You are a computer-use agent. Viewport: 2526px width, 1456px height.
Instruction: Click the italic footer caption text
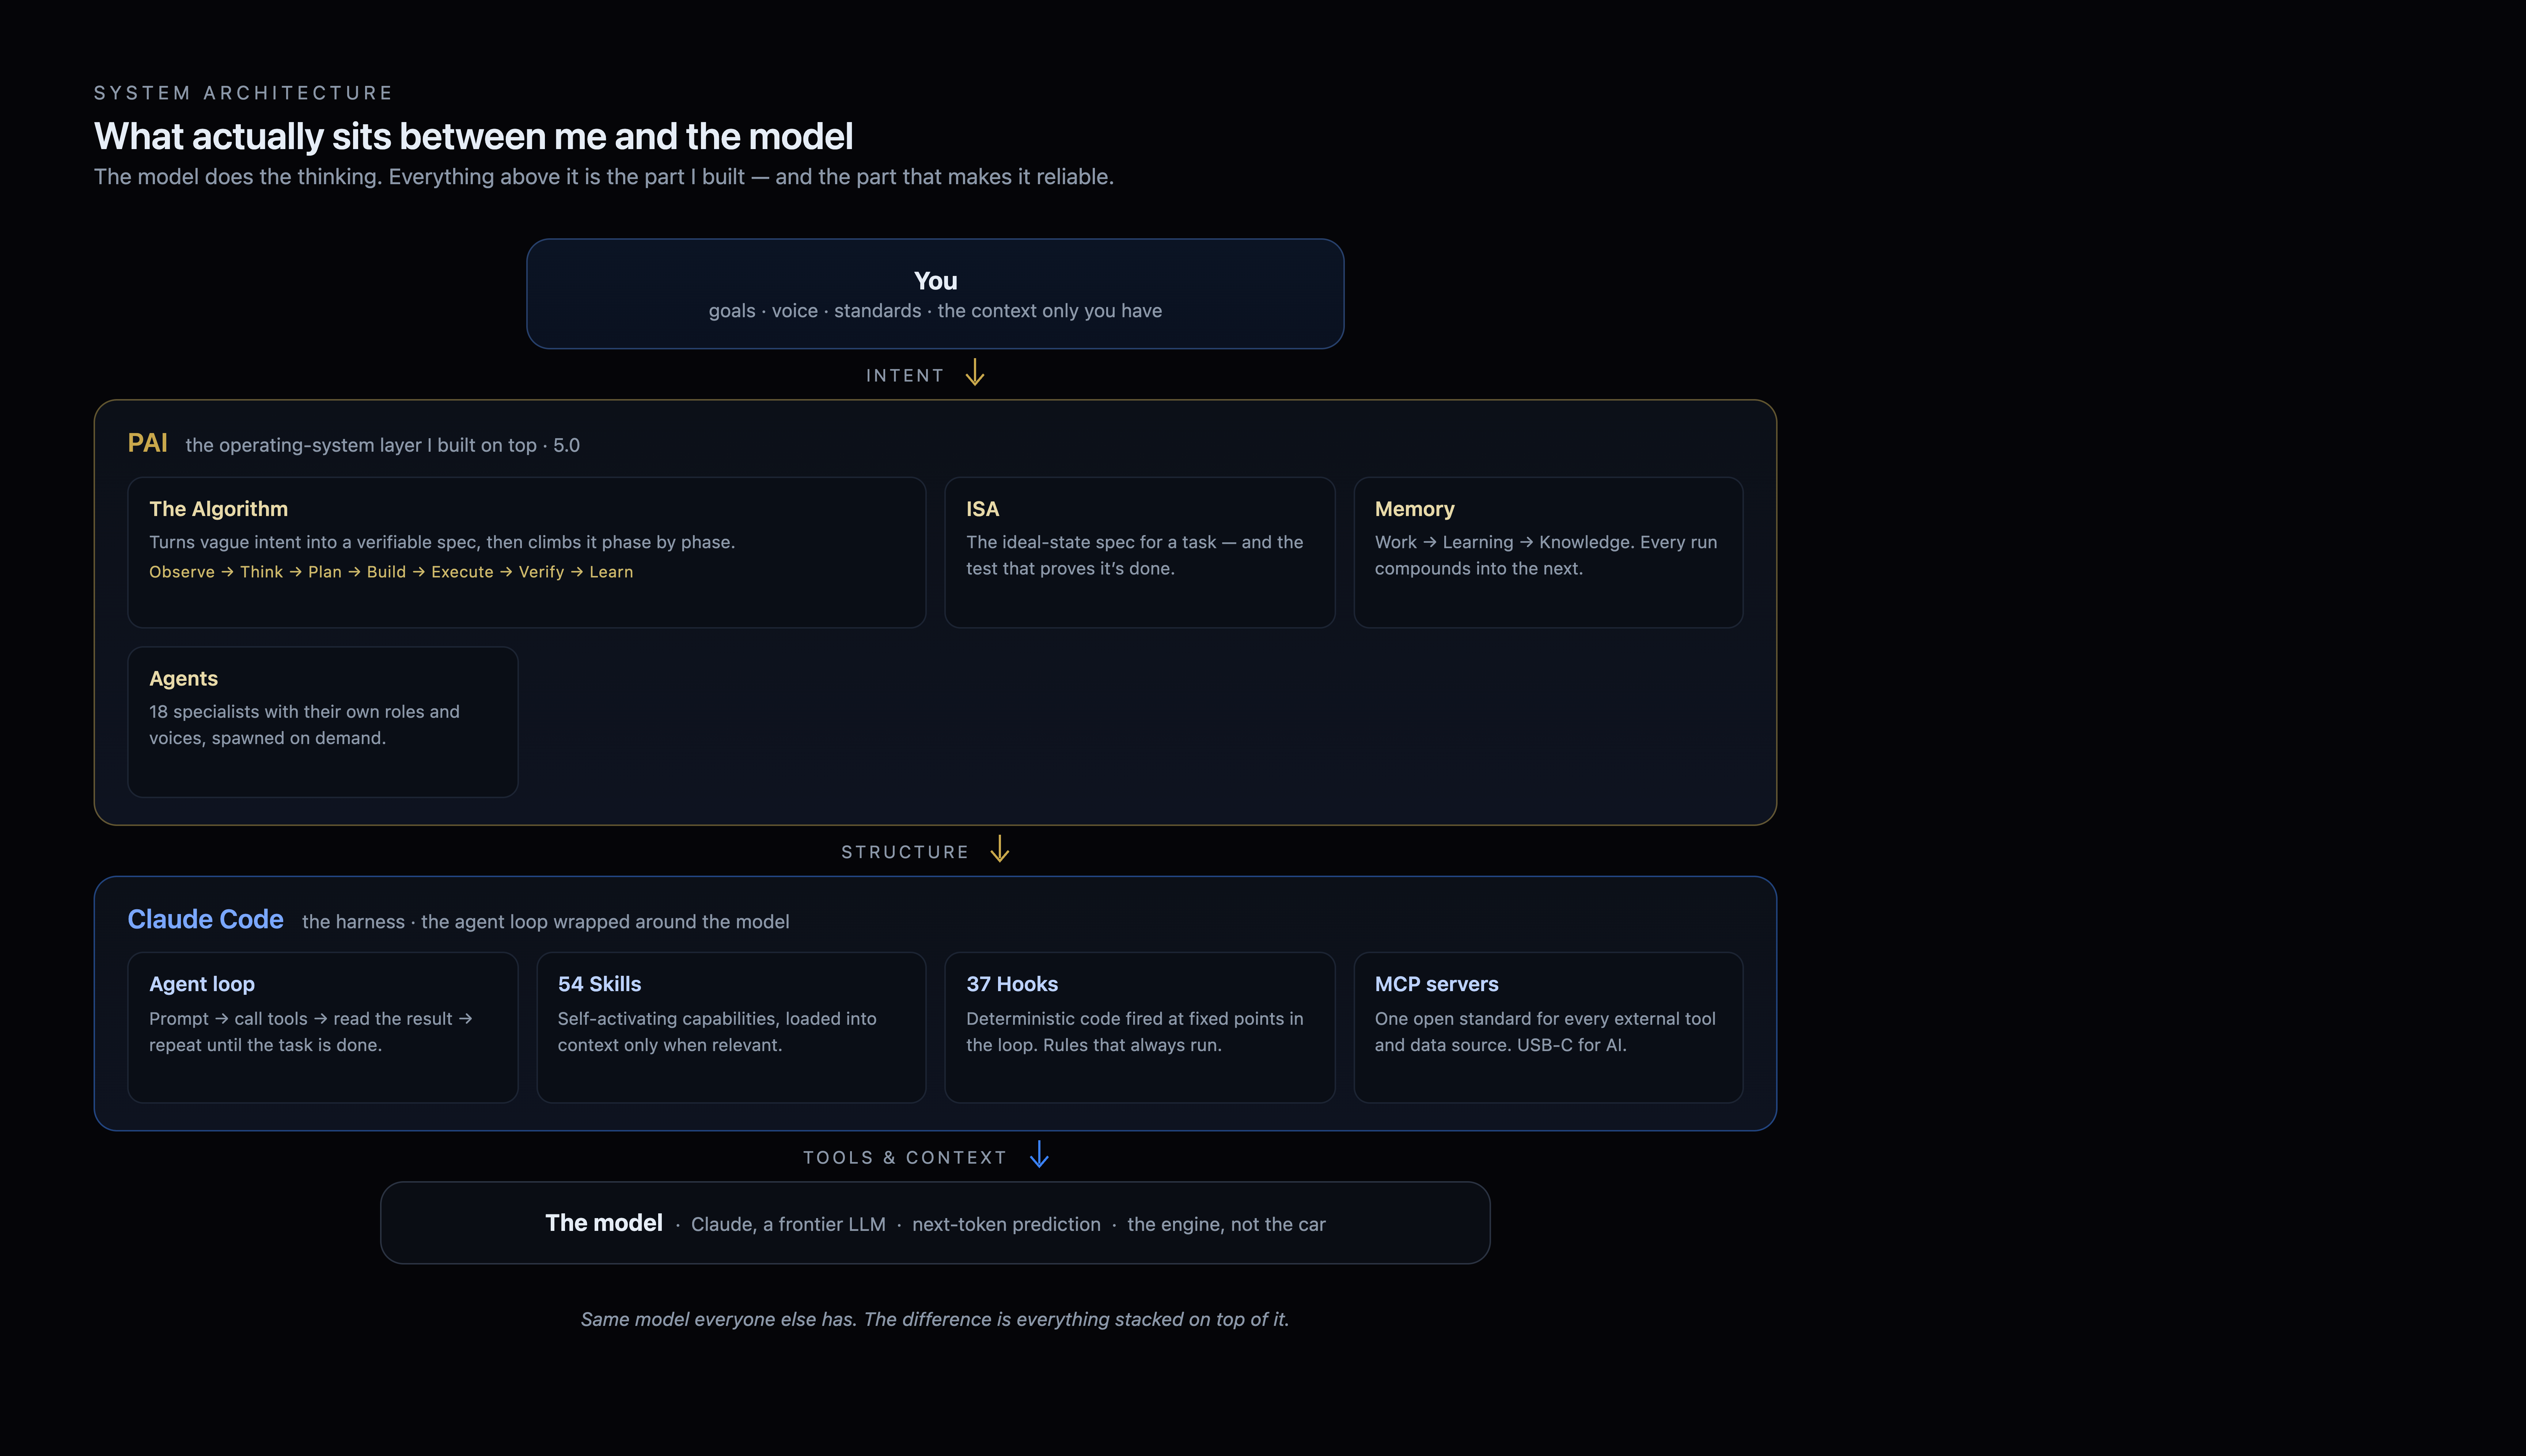point(935,1319)
